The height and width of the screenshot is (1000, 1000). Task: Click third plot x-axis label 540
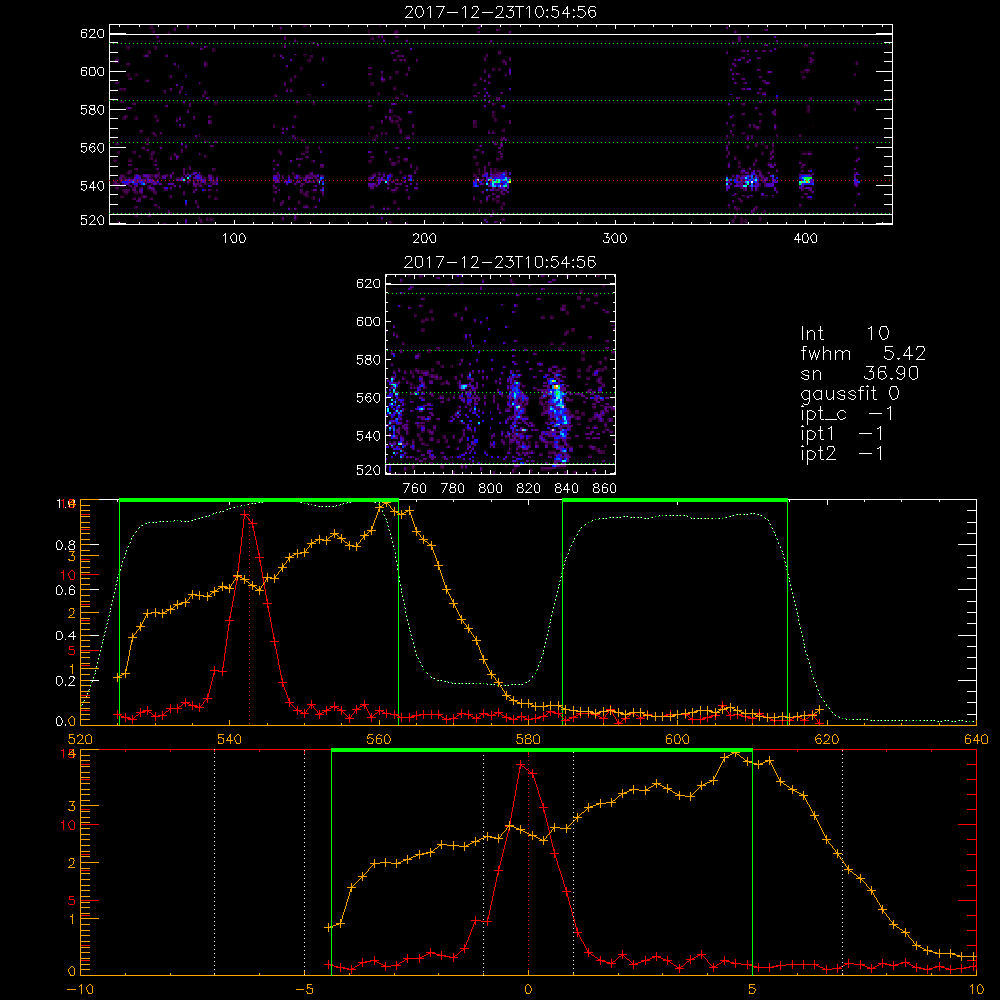(x=230, y=739)
